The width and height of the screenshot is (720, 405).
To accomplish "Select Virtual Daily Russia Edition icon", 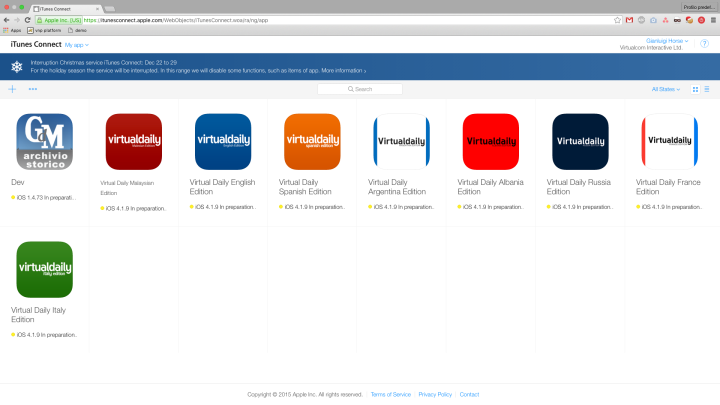I will (580, 142).
